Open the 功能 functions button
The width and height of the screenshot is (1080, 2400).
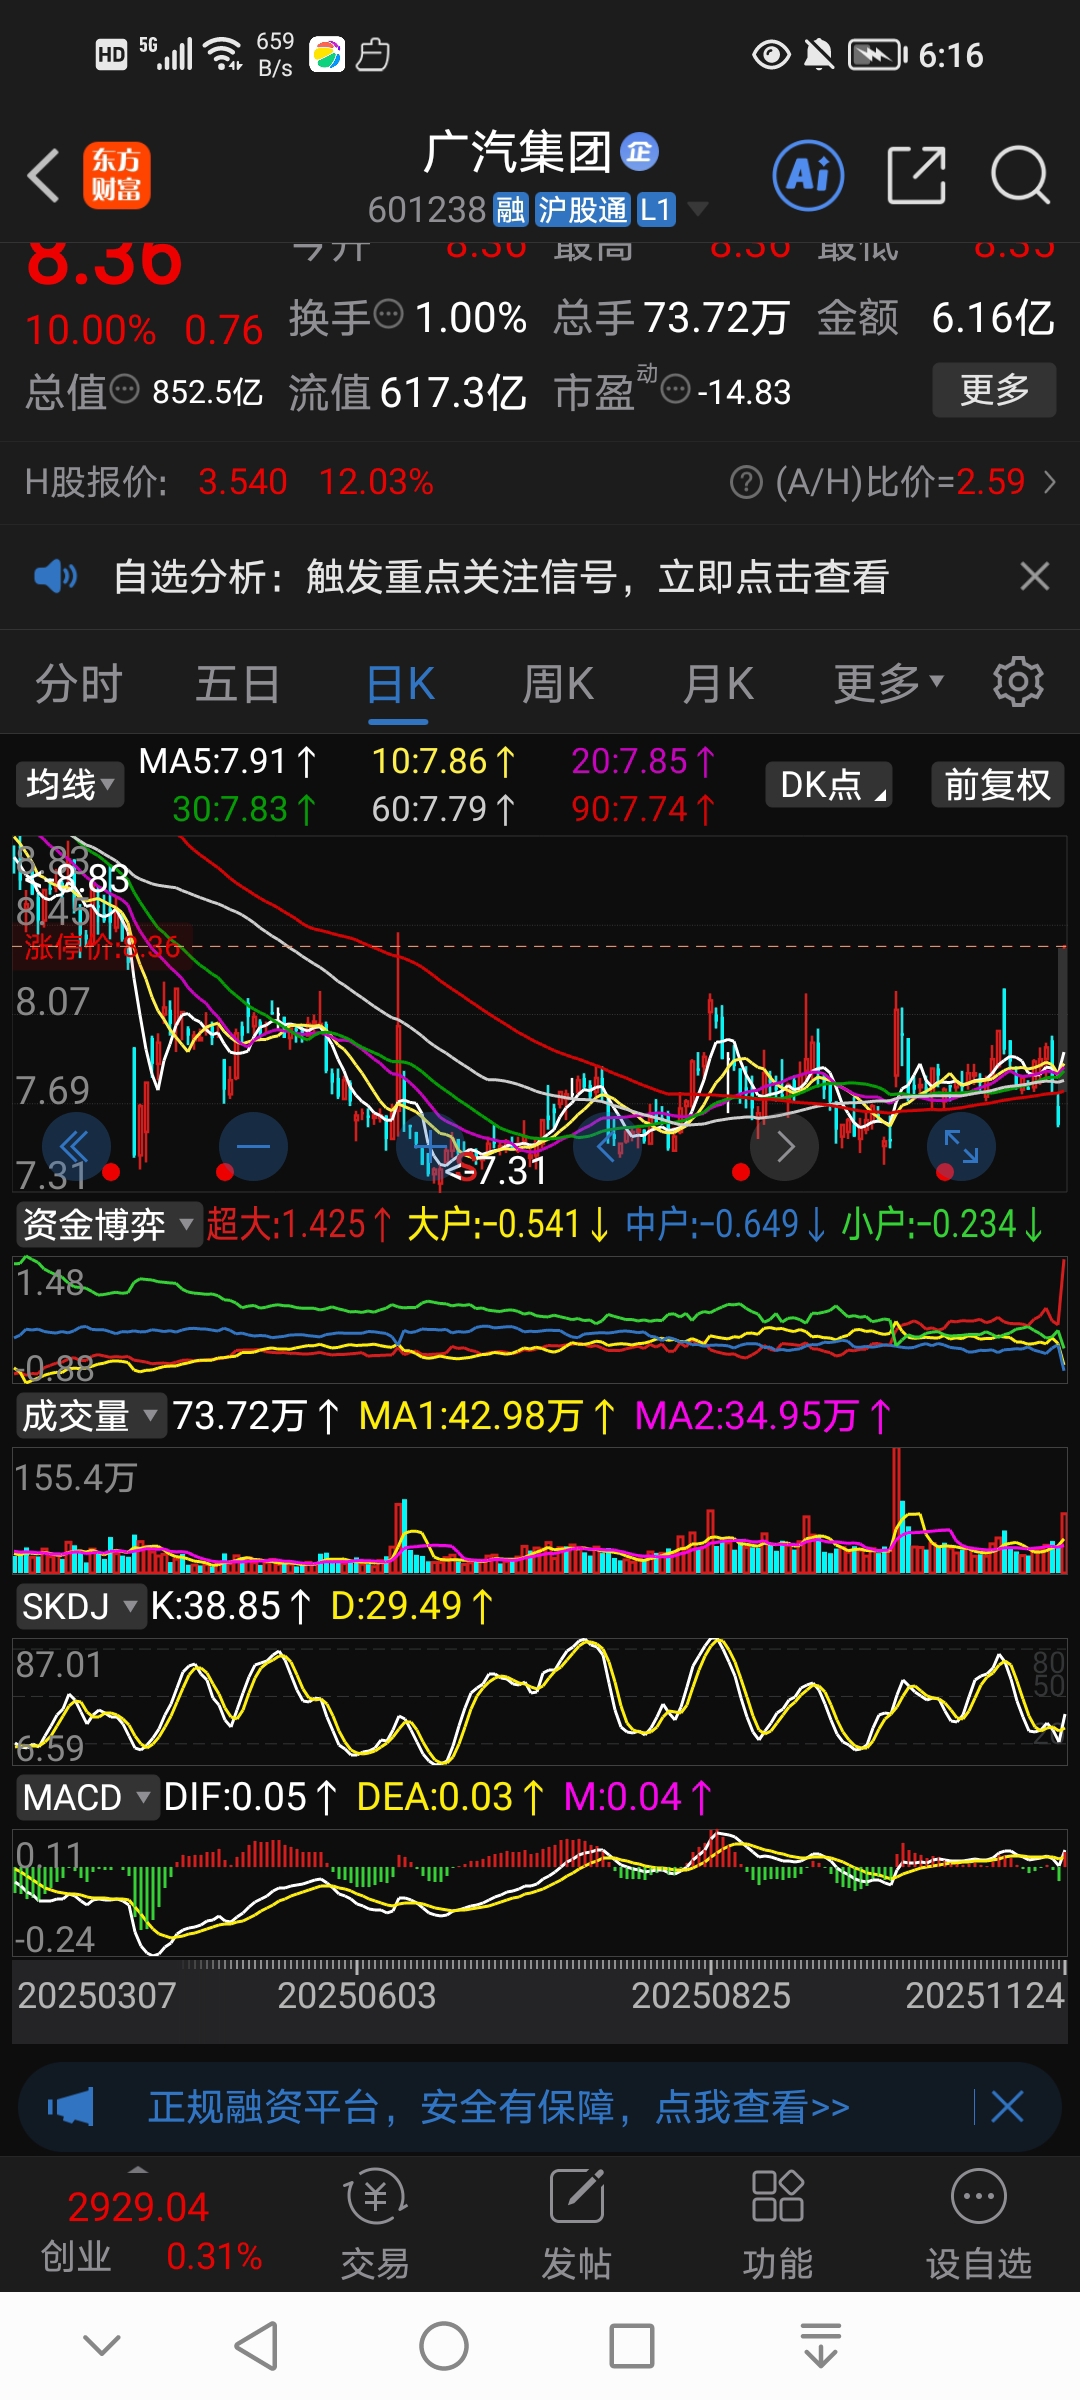(x=778, y=2226)
